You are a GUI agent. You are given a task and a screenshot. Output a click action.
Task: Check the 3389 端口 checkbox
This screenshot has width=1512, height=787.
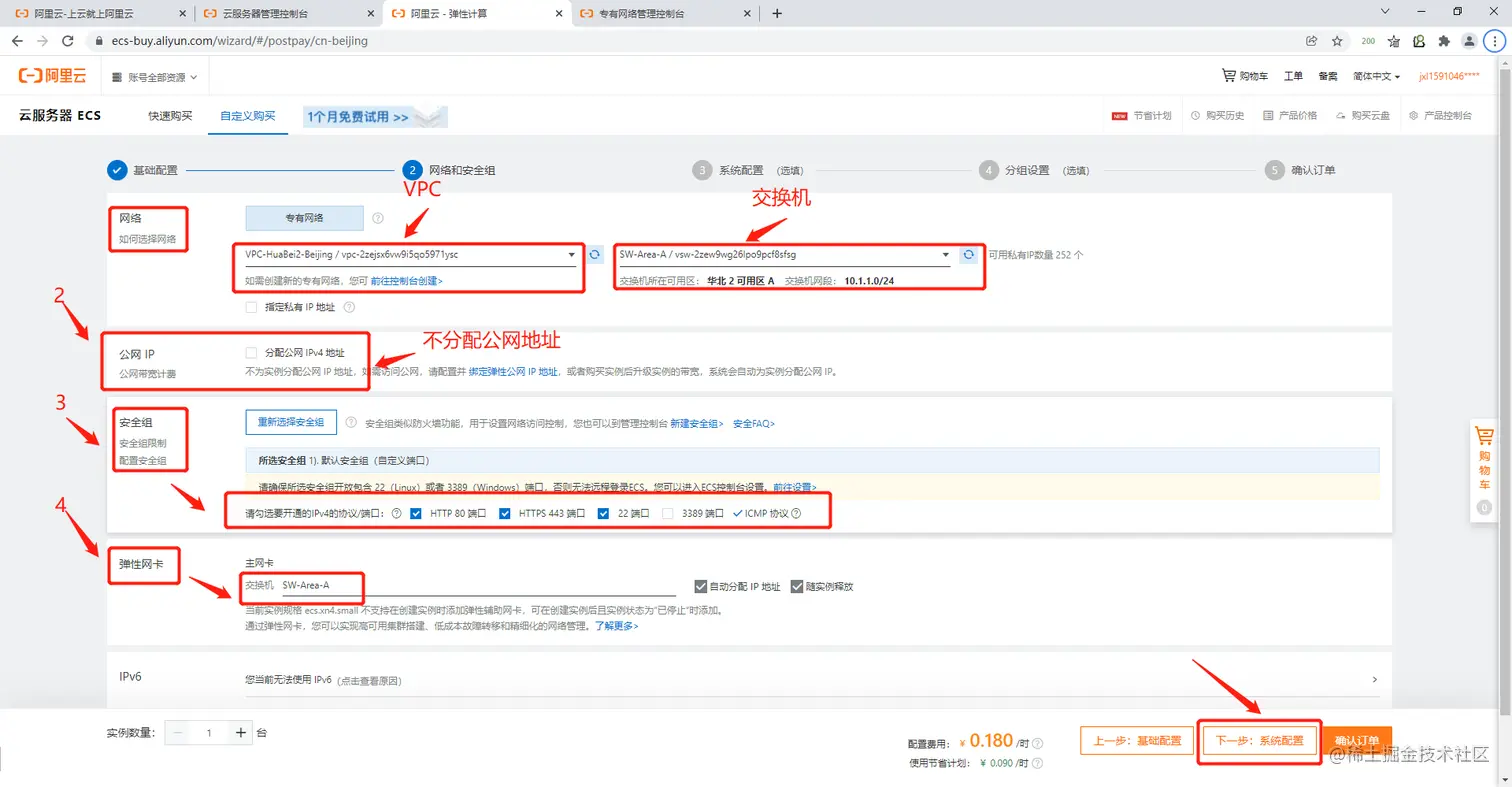[x=667, y=513]
